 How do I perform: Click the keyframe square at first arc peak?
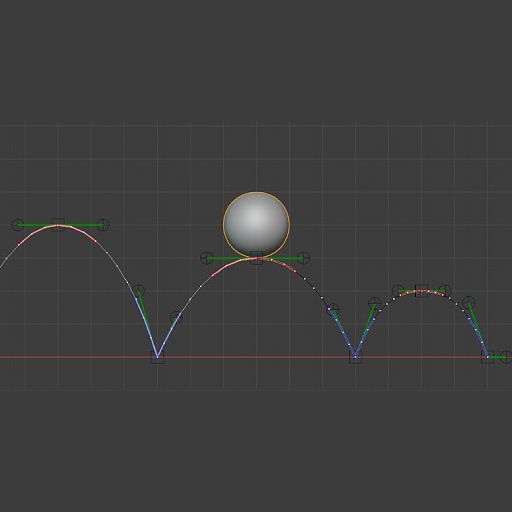(58, 225)
